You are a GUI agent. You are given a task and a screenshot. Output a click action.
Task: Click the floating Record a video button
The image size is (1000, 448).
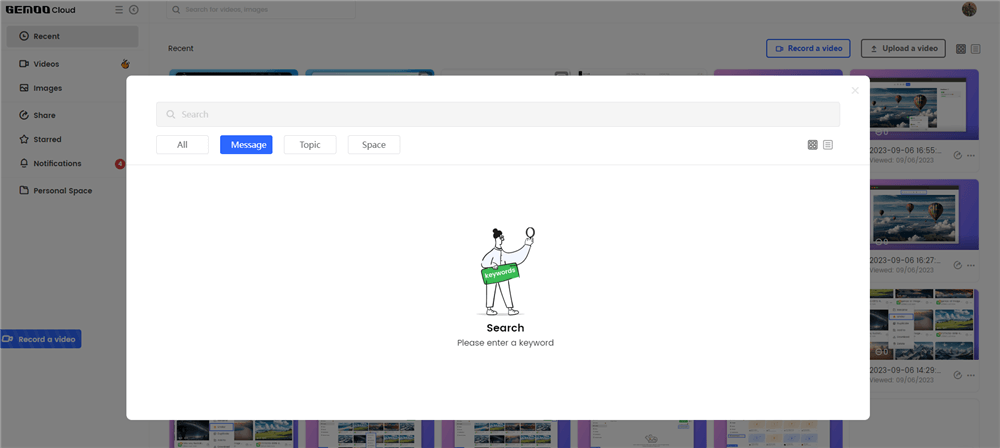[x=41, y=339]
